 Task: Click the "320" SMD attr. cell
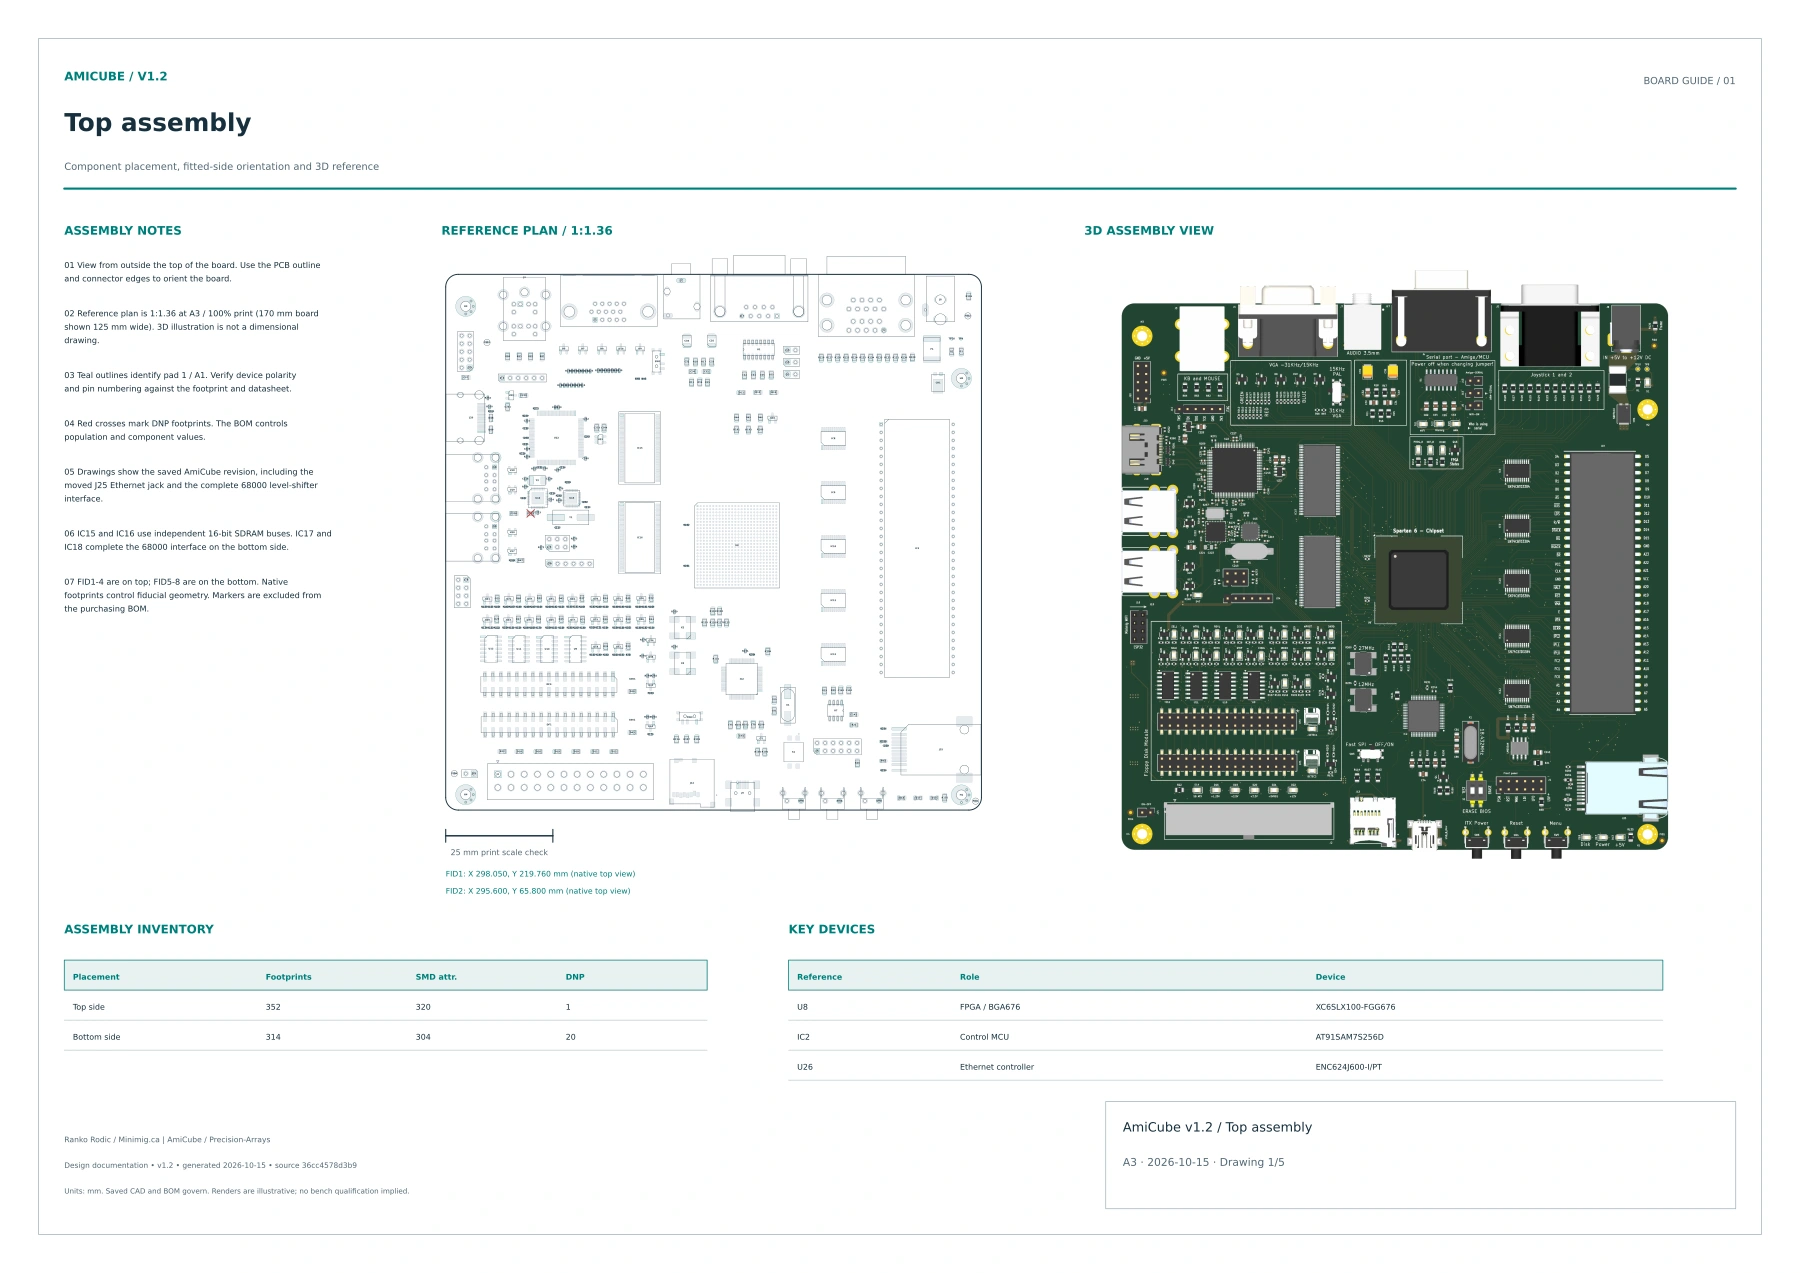tap(423, 1008)
